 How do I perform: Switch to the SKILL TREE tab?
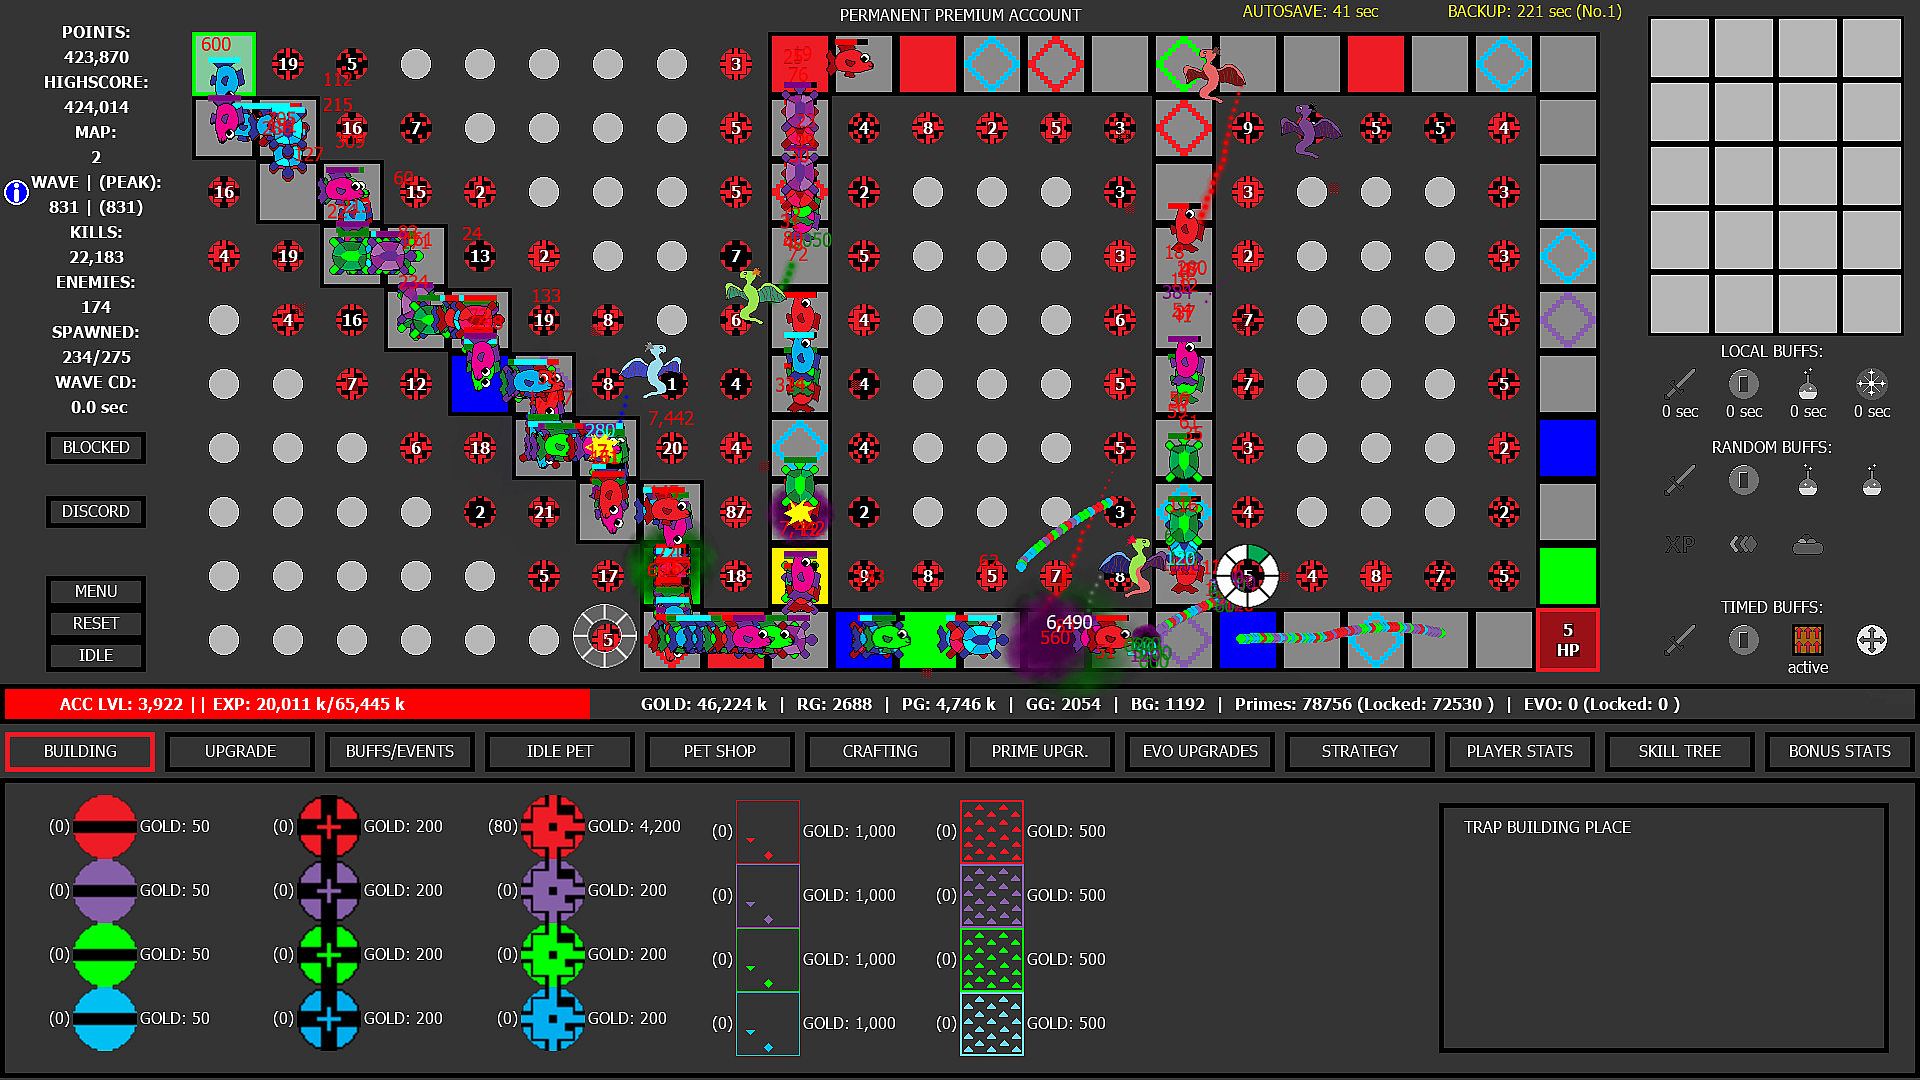1679,751
